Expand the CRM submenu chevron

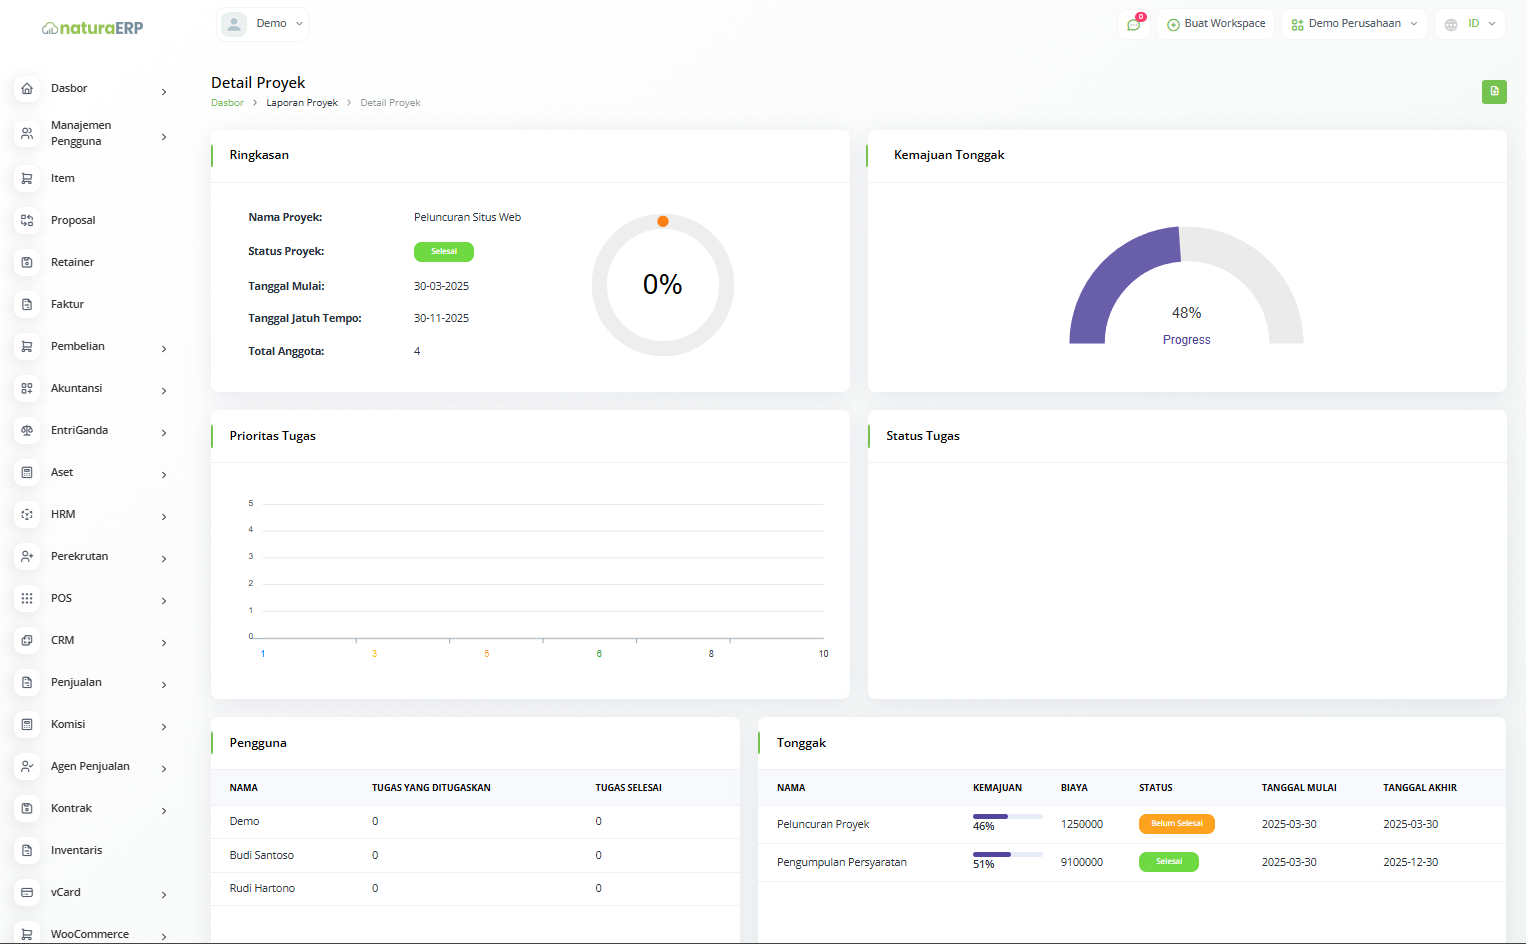164,643
